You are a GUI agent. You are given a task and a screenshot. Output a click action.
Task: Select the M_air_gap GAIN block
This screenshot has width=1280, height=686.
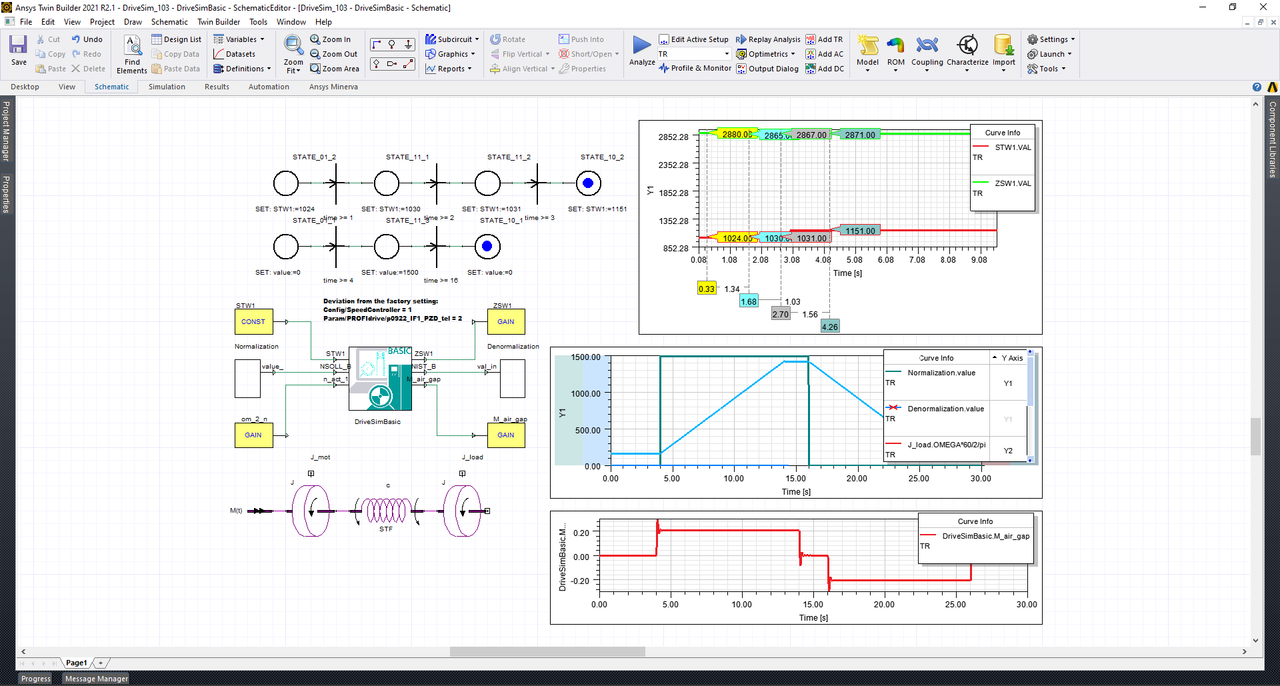coord(506,435)
